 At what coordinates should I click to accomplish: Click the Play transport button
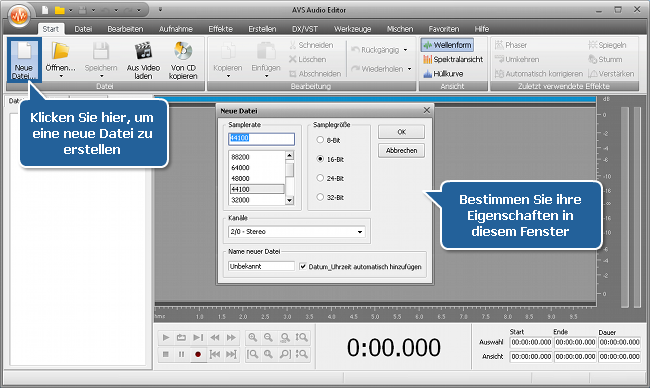pos(166,337)
